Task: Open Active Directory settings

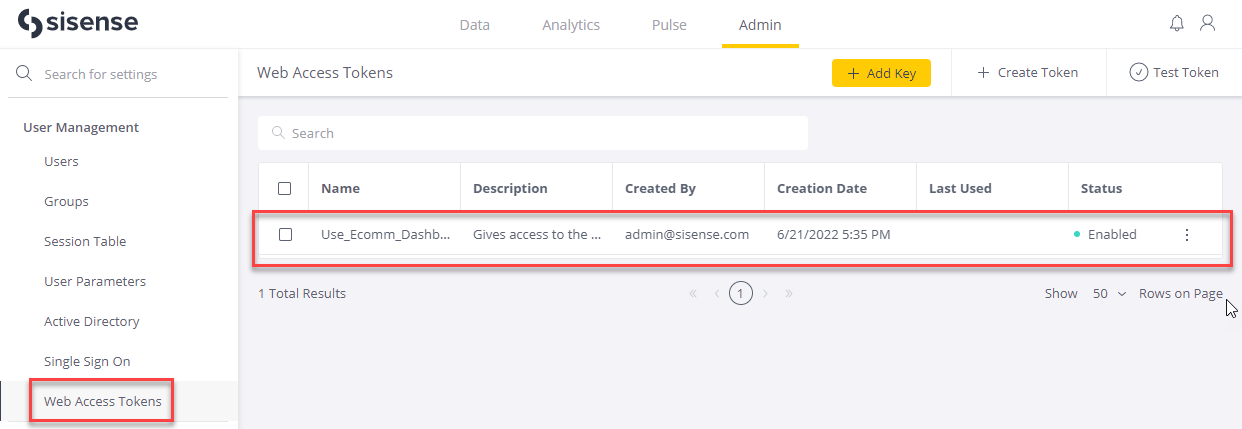Action: point(92,321)
